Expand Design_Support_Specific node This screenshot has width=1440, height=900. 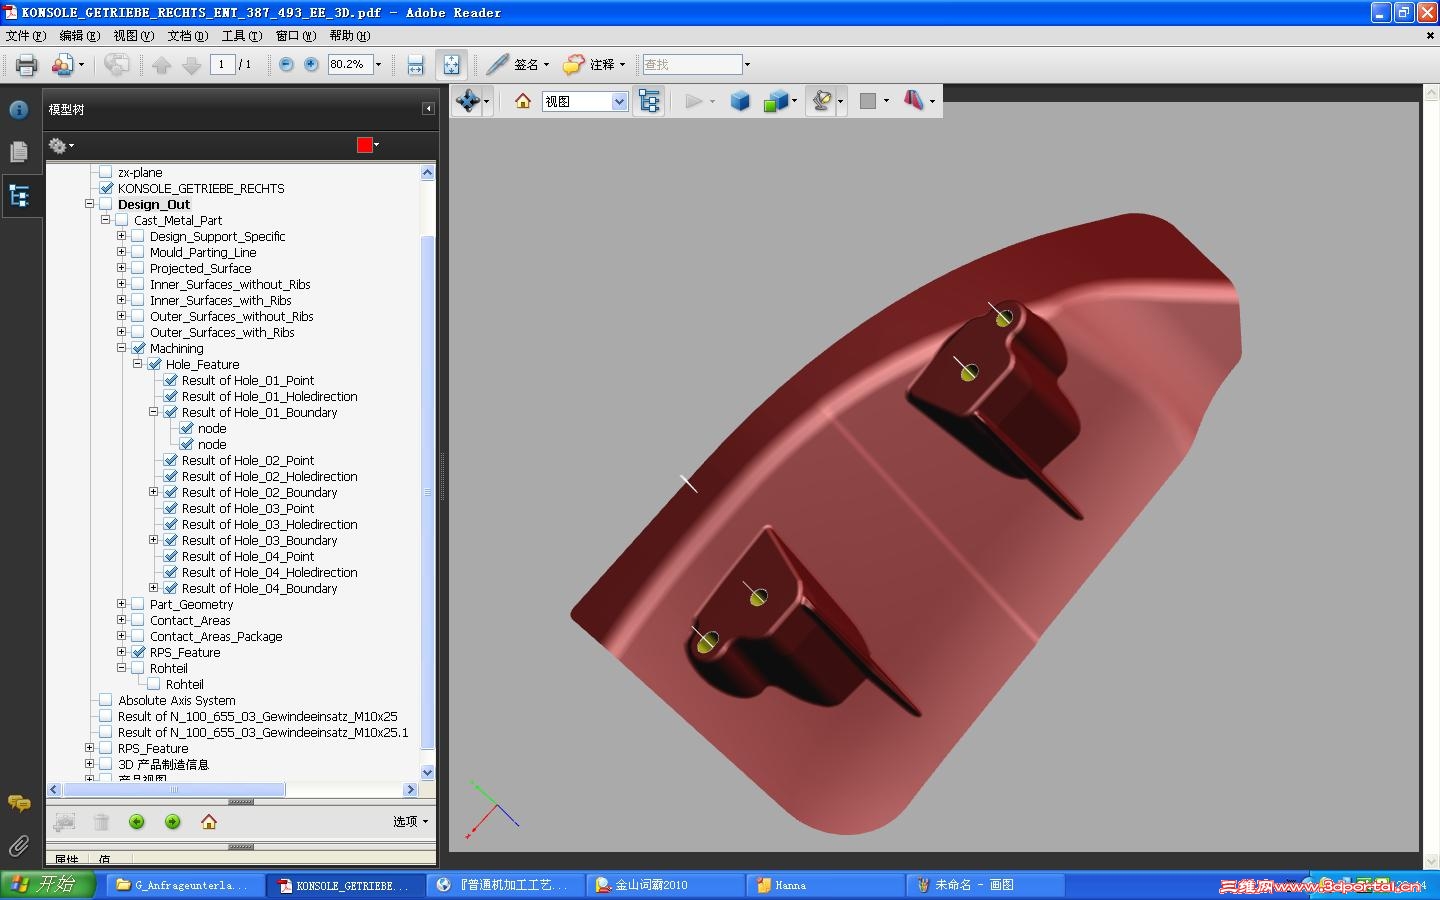[122, 236]
